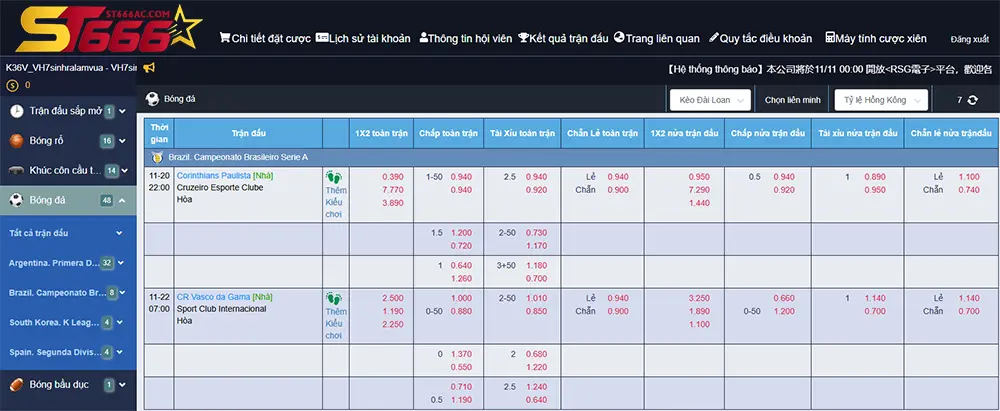Viewport: 1000px width, 411px height.
Task: Select full match 1X2 odds 2.500 for Vasco
Action: click(x=393, y=298)
